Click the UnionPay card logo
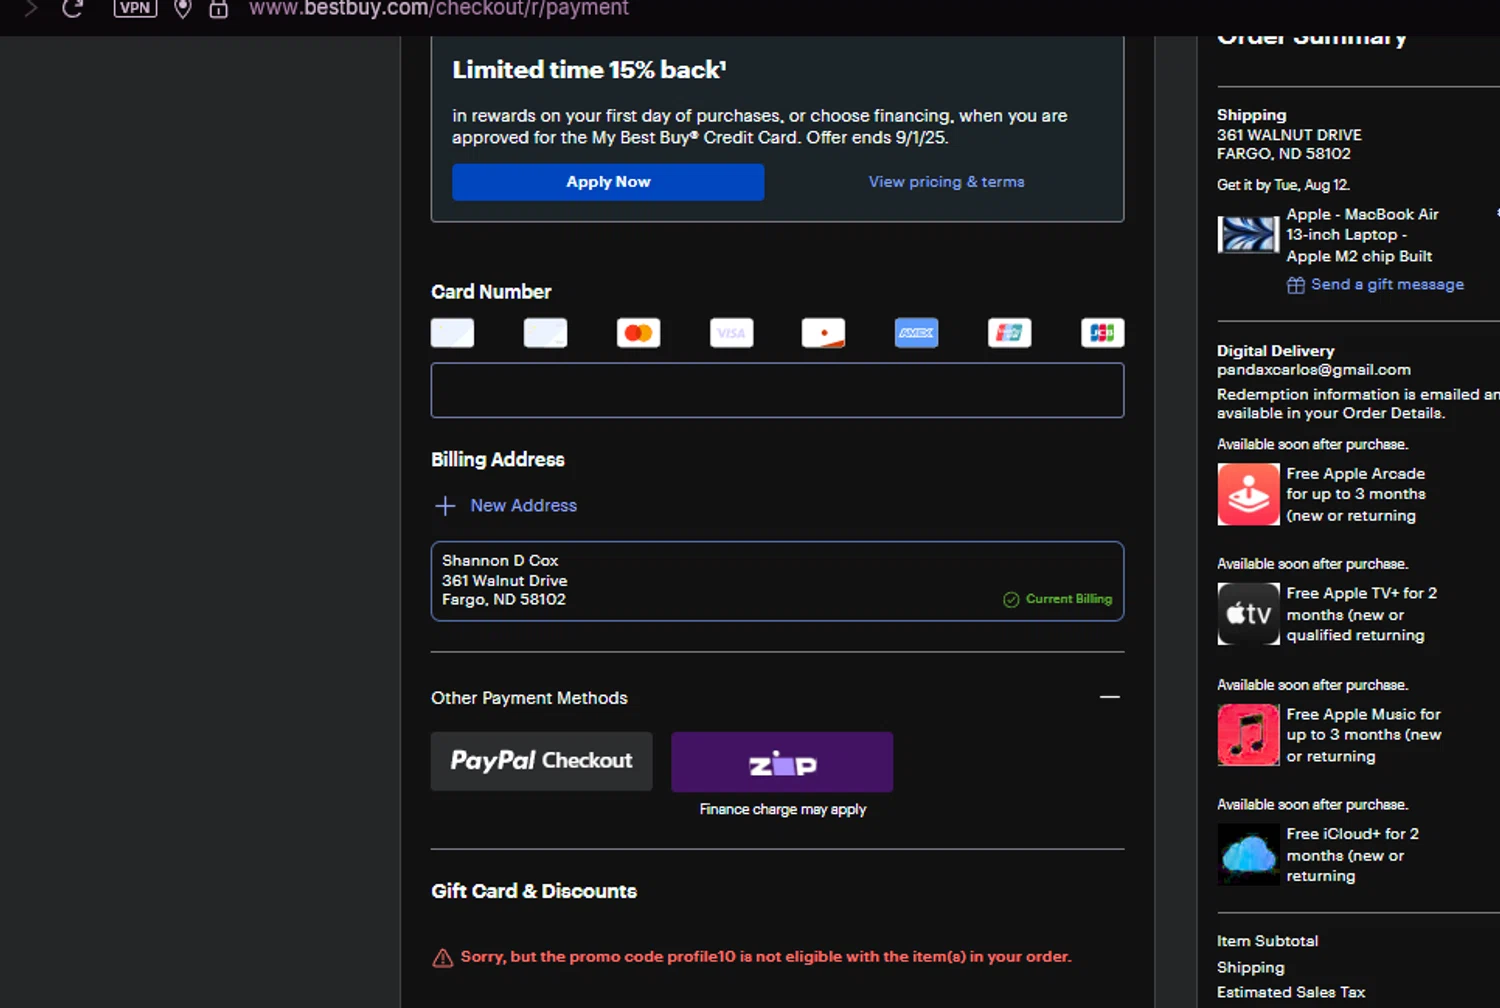 click(x=1009, y=333)
